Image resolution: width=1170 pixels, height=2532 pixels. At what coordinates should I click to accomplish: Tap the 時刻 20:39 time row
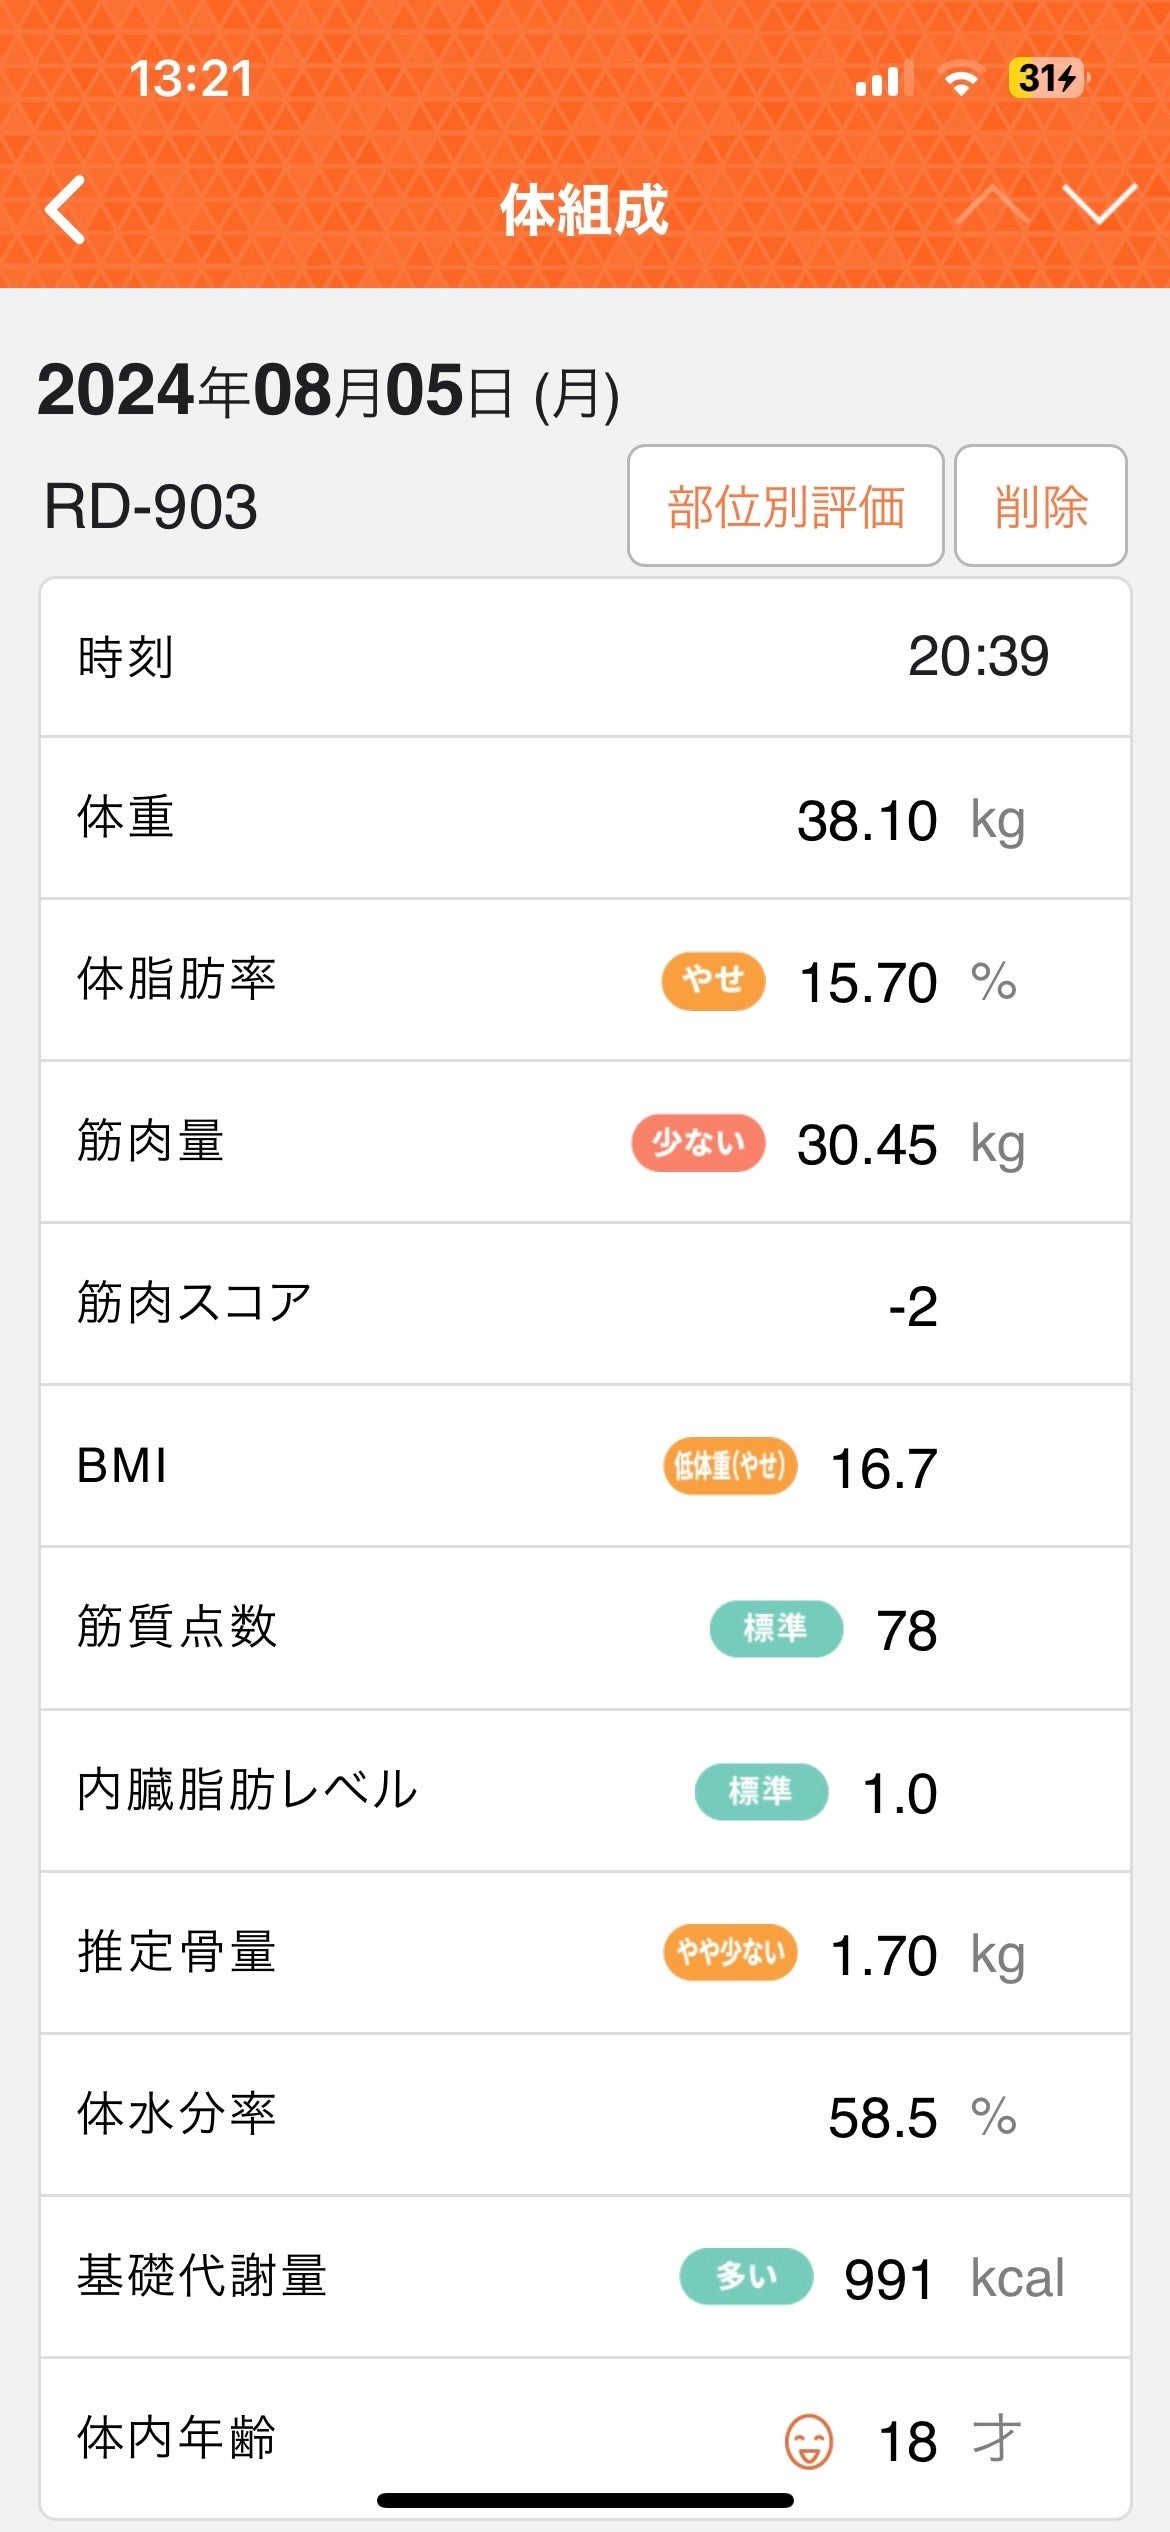coord(585,657)
